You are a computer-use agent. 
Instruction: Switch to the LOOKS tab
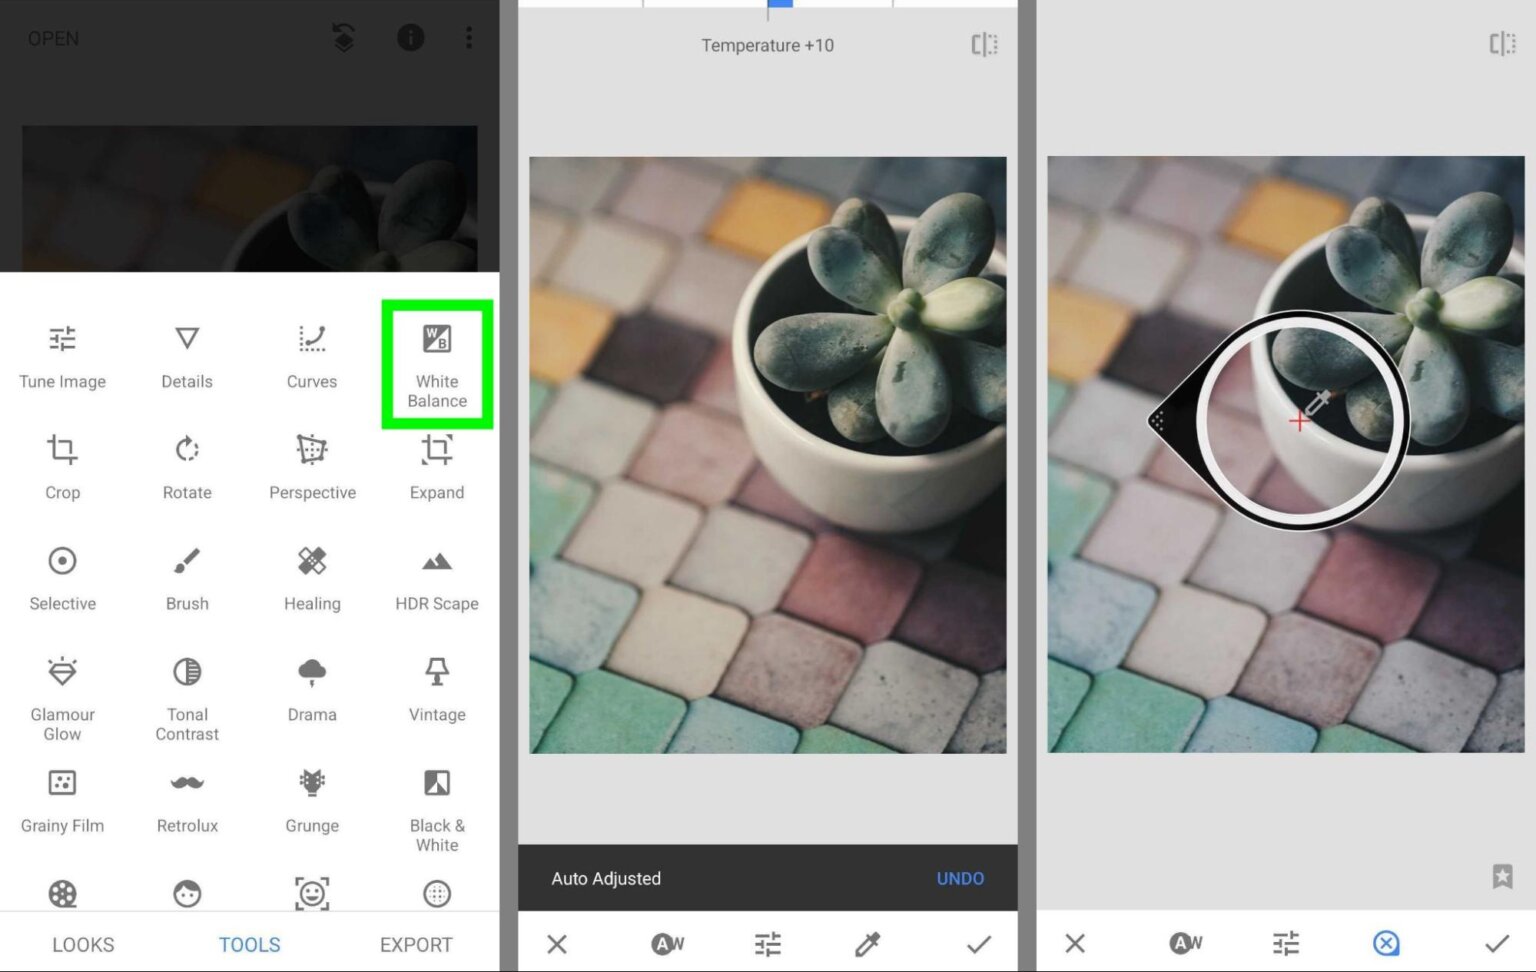click(x=83, y=944)
